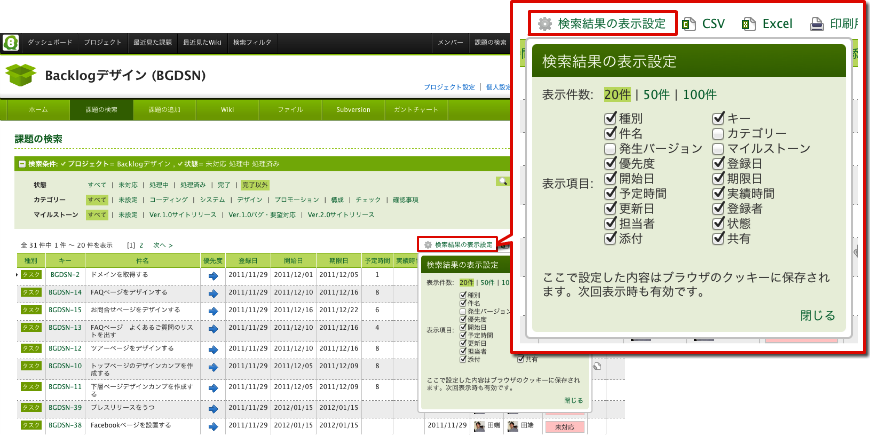The image size is (870, 435).
Task: Toggle the 実績時間 checkbox in the enlarged panel
Action: [x=718, y=193]
